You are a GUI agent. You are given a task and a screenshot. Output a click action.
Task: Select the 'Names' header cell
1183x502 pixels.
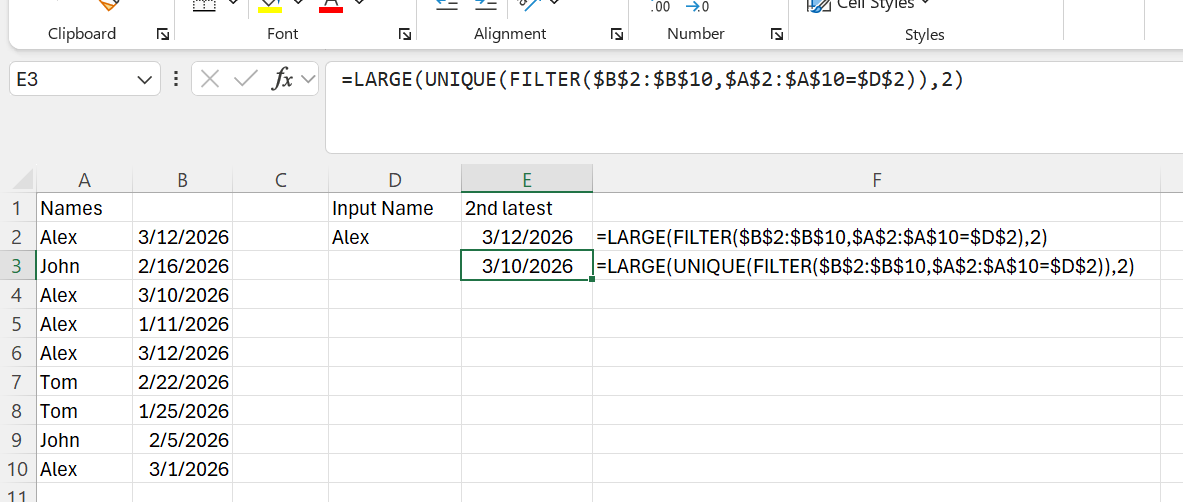click(84, 208)
